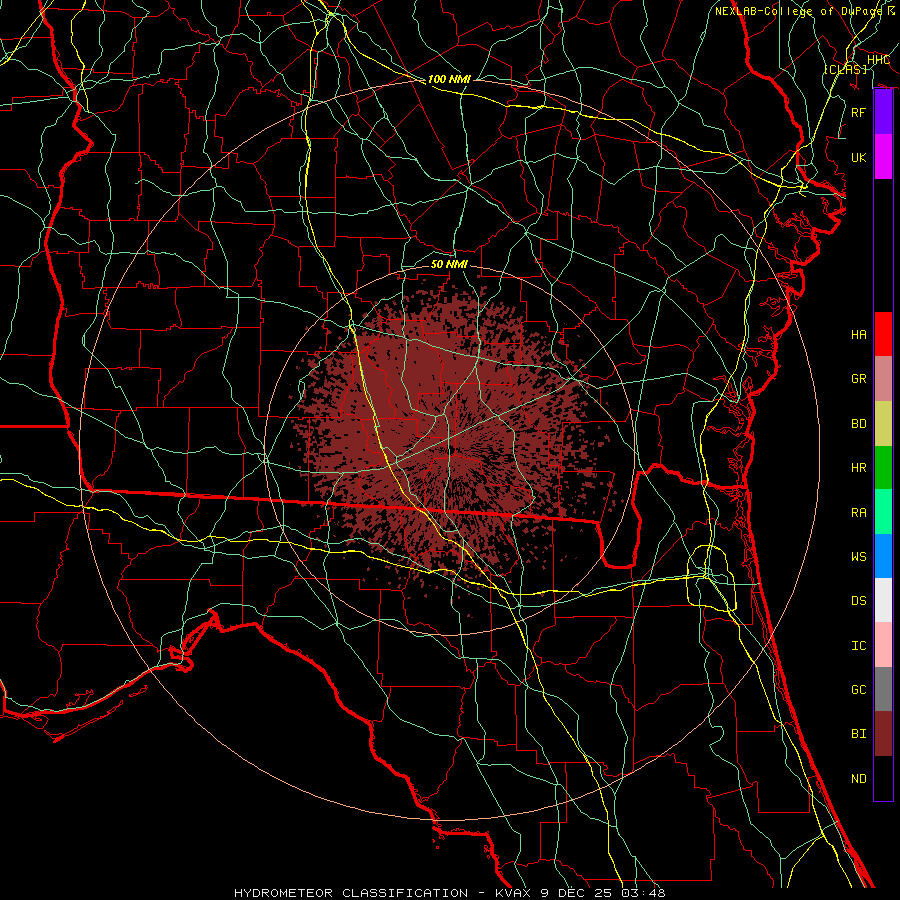Click the GR legend color swatch
900x900 pixels.
point(883,379)
